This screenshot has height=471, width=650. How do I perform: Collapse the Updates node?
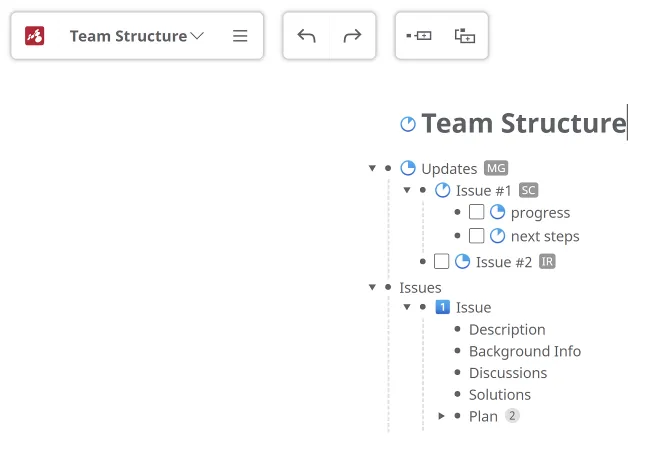pos(373,168)
